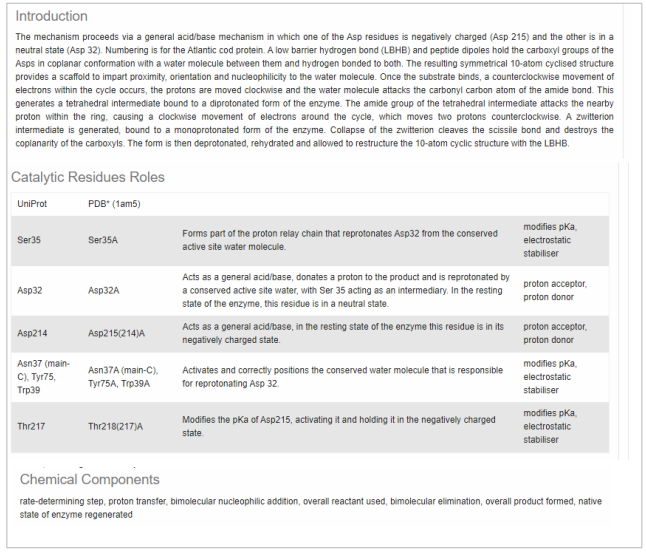Click the Catalytic Residues Roles heading

(88, 177)
